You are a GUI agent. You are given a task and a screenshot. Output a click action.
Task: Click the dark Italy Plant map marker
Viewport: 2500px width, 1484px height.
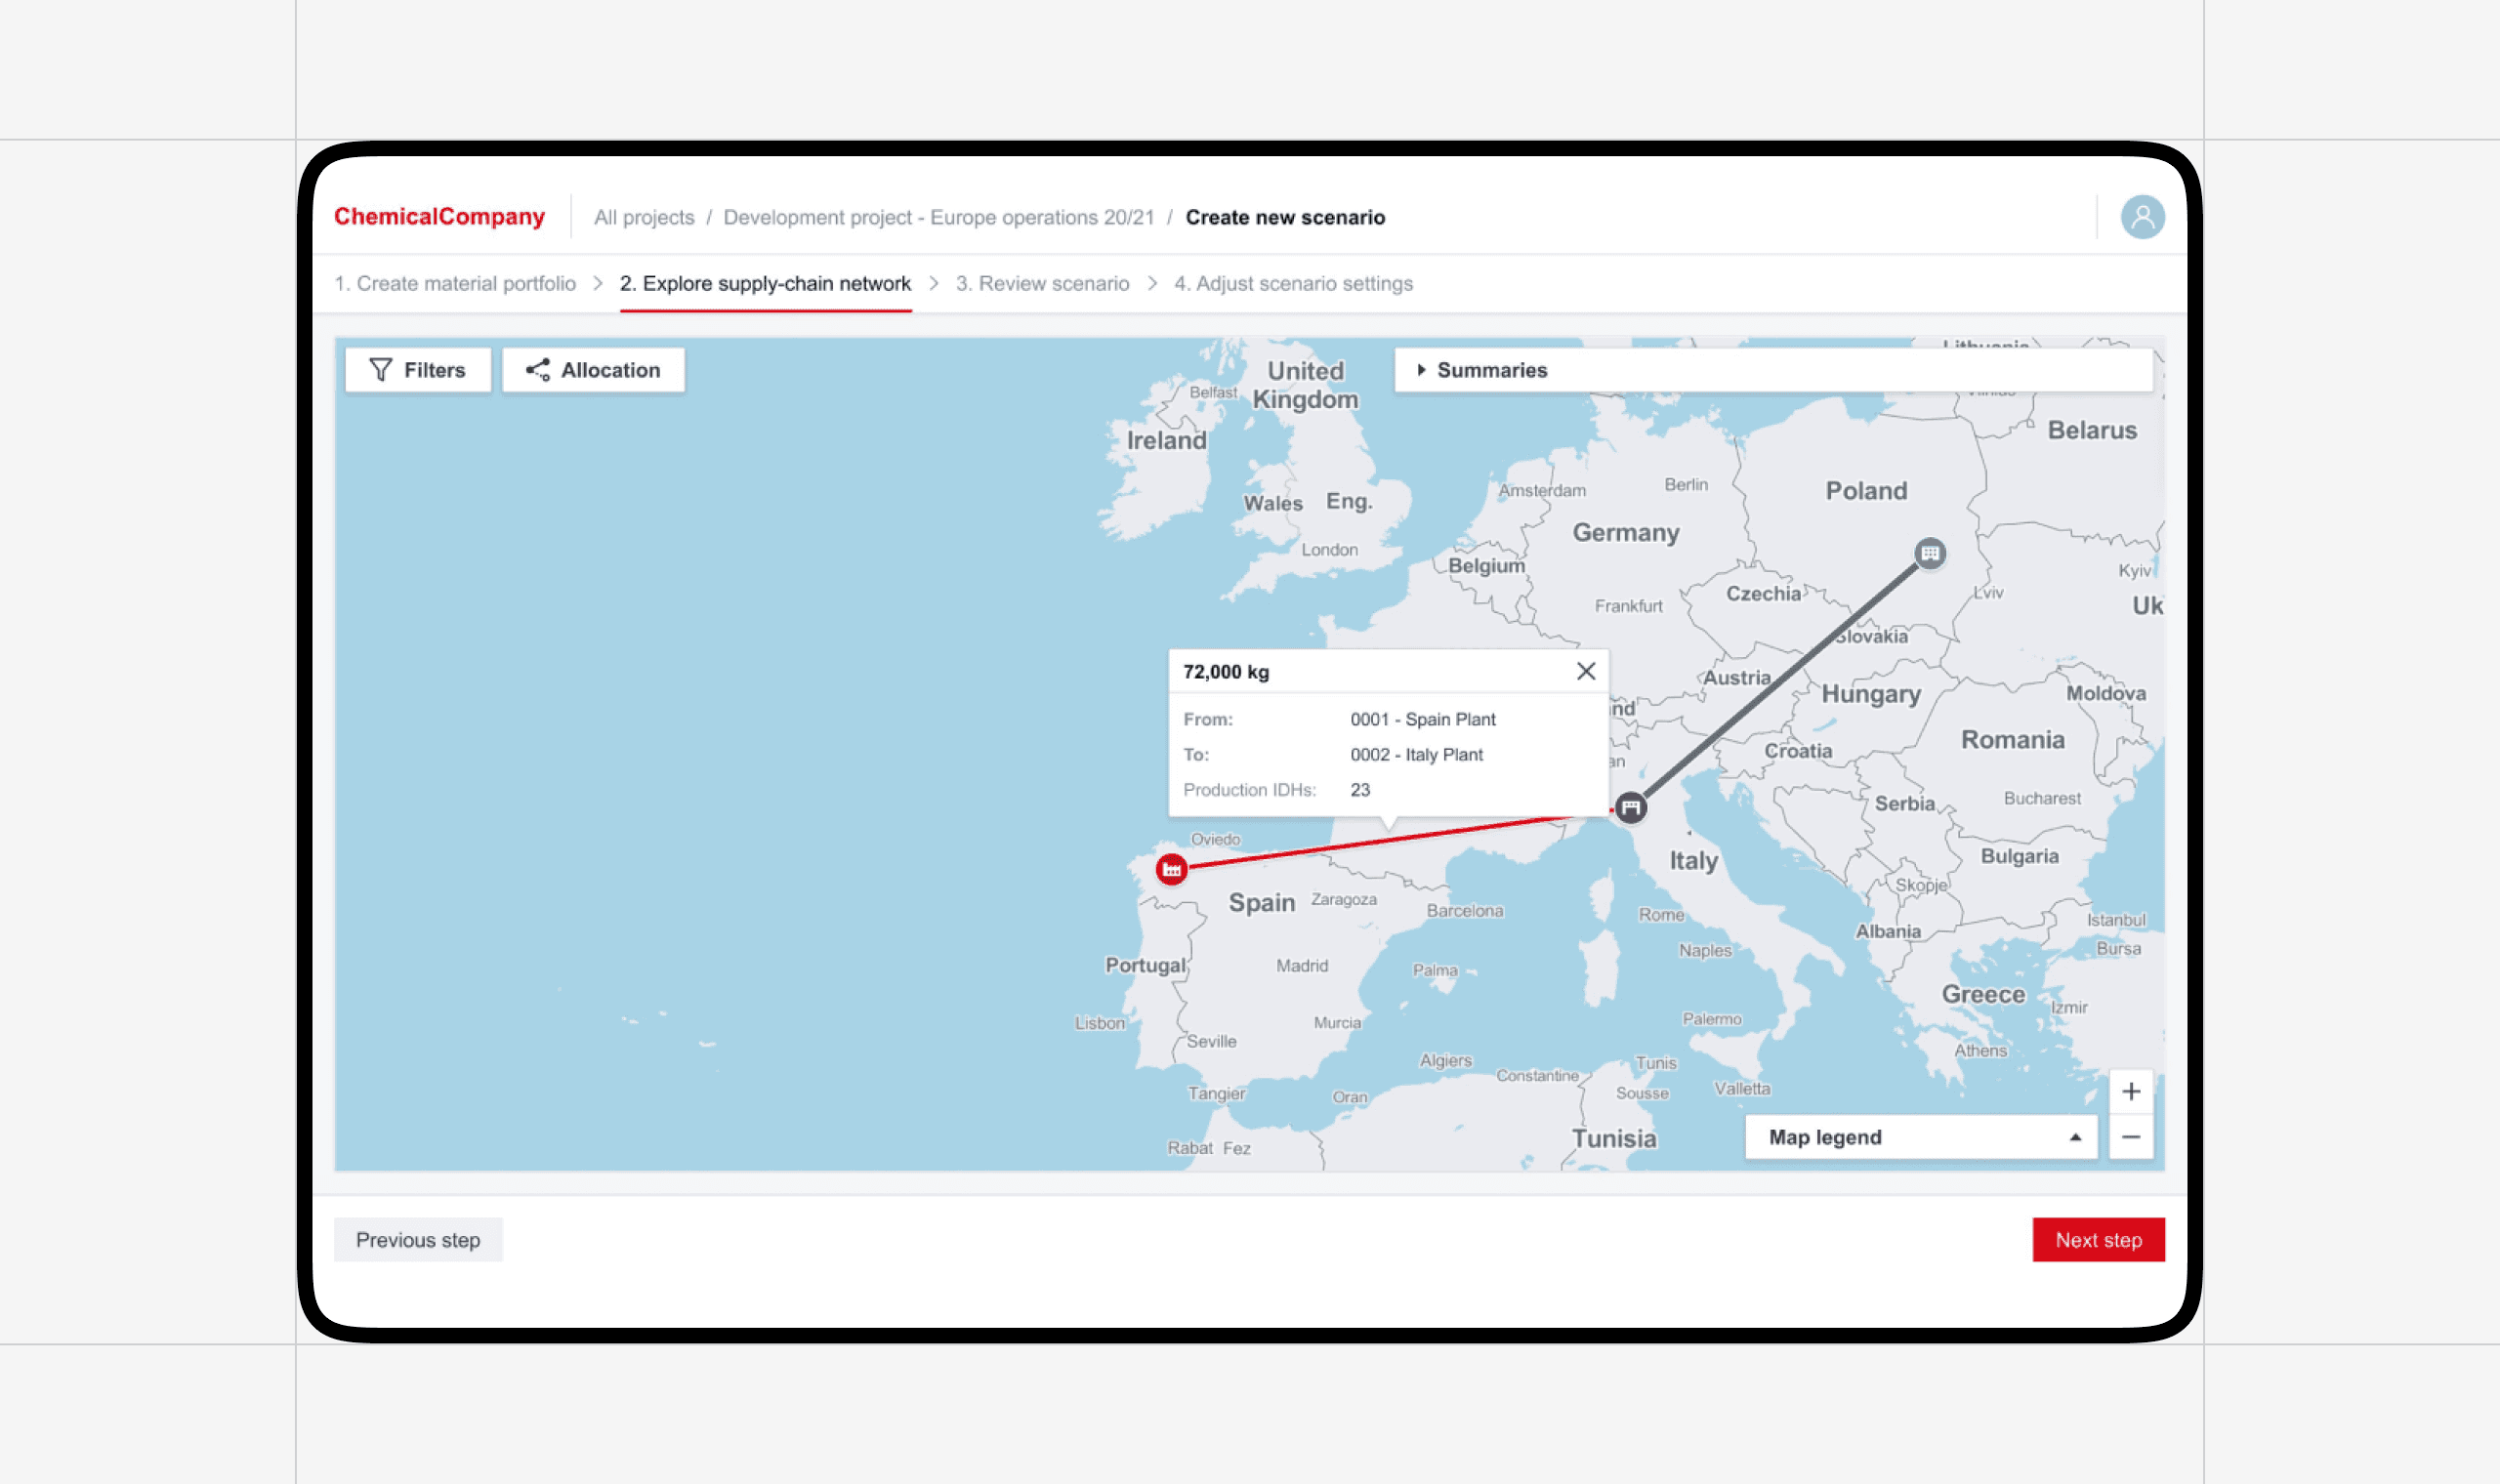(x=1630, y=807)
